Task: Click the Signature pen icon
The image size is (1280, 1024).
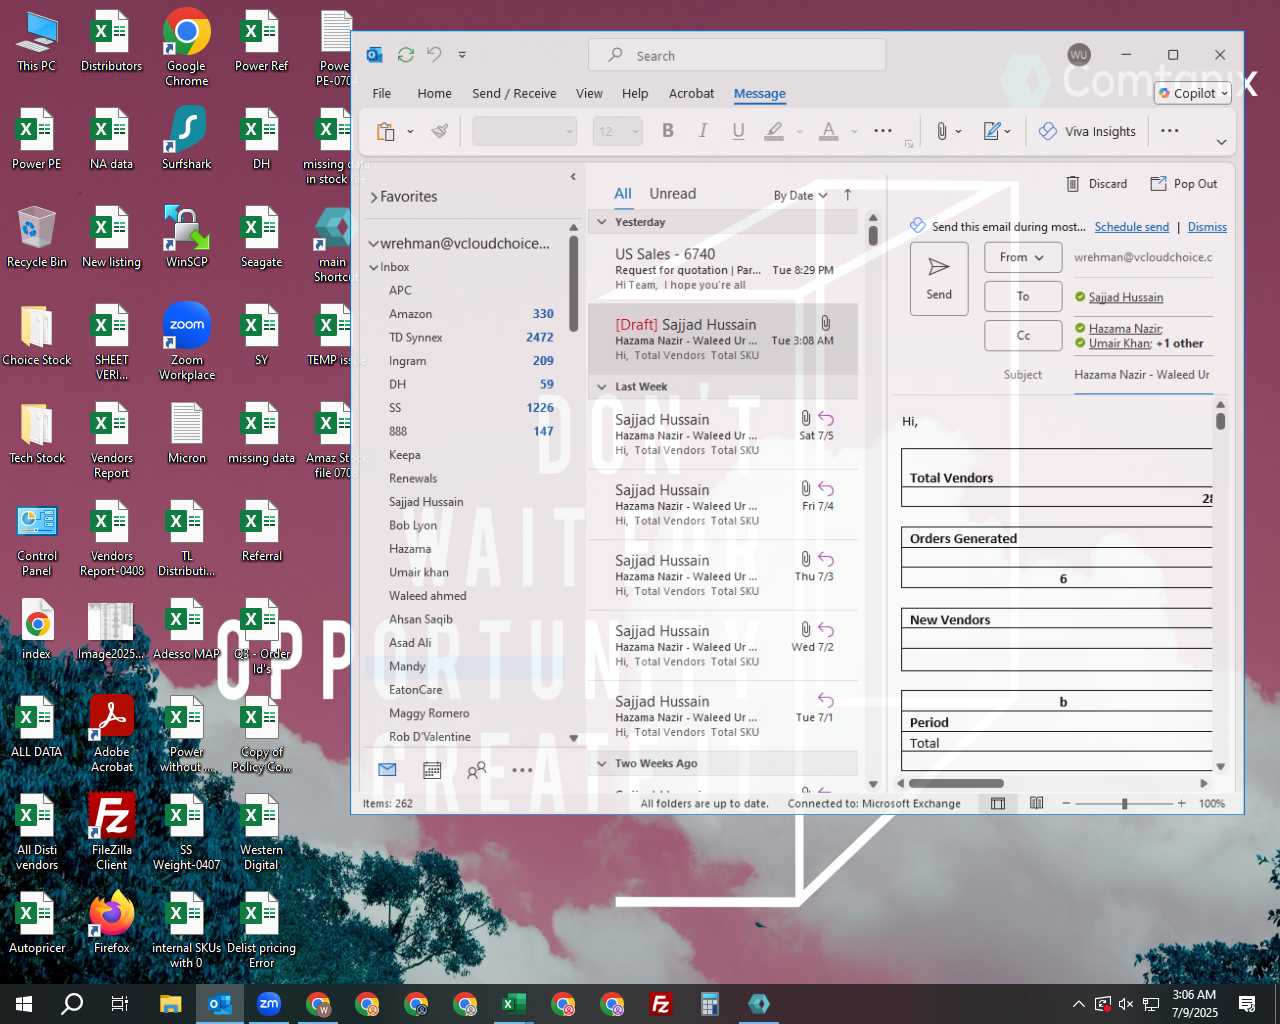Action: click(x=991, y=131)
